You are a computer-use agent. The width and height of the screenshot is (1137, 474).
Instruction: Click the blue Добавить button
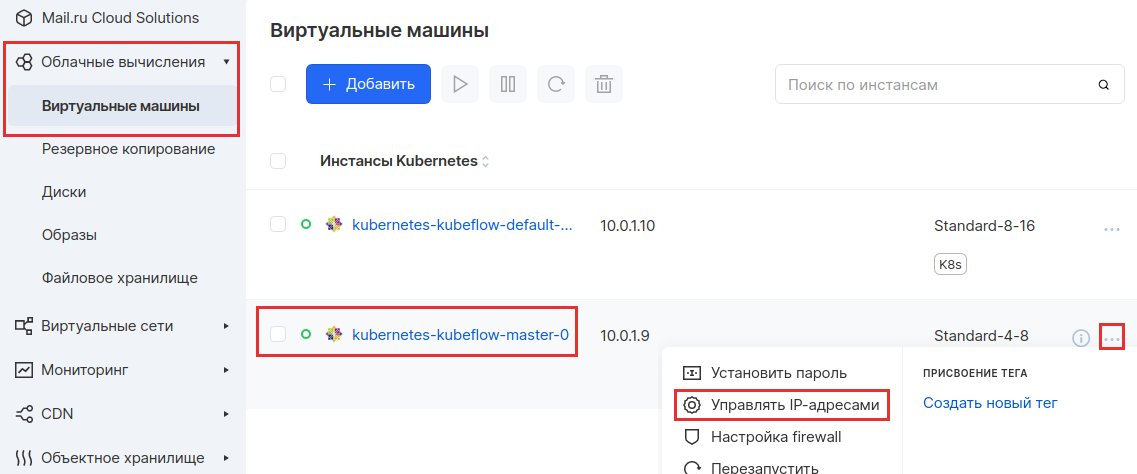[368, 84]
